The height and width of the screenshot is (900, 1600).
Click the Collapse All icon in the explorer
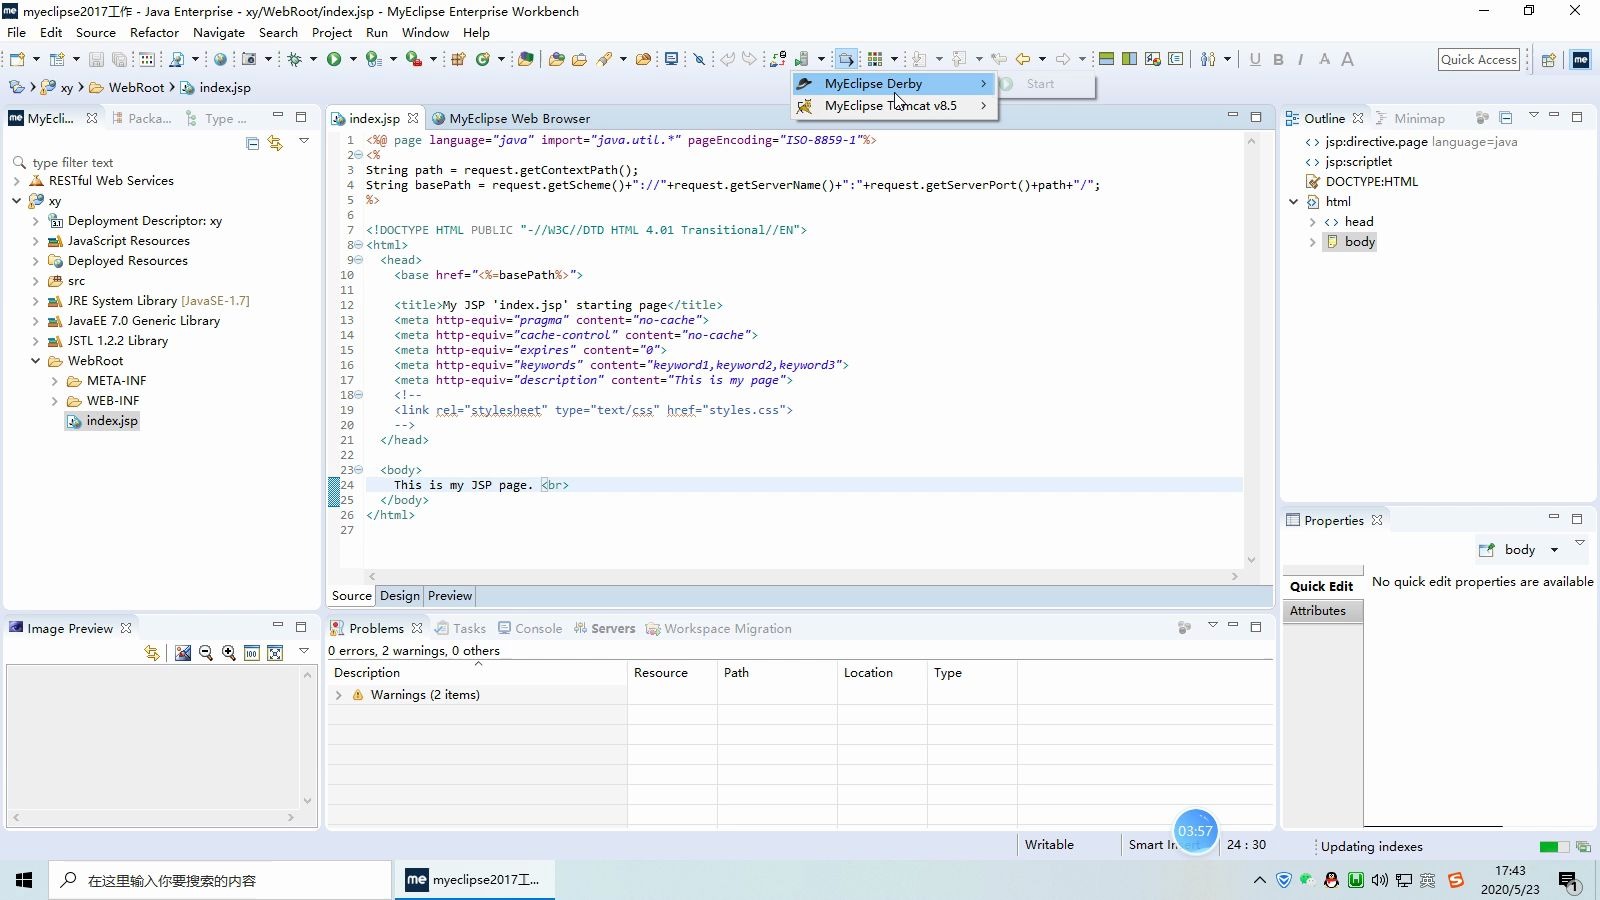click(x=253, y=143)
